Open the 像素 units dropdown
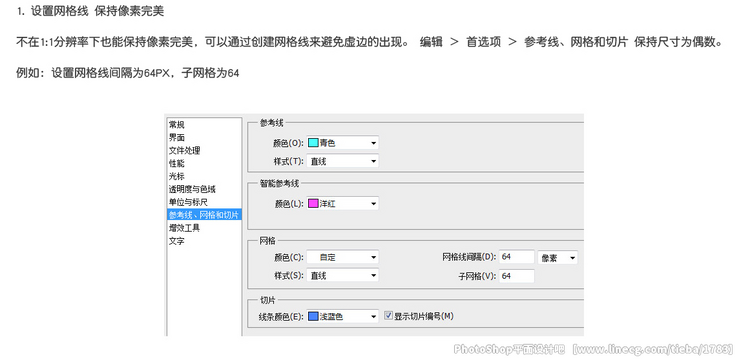 pos(558,258)
